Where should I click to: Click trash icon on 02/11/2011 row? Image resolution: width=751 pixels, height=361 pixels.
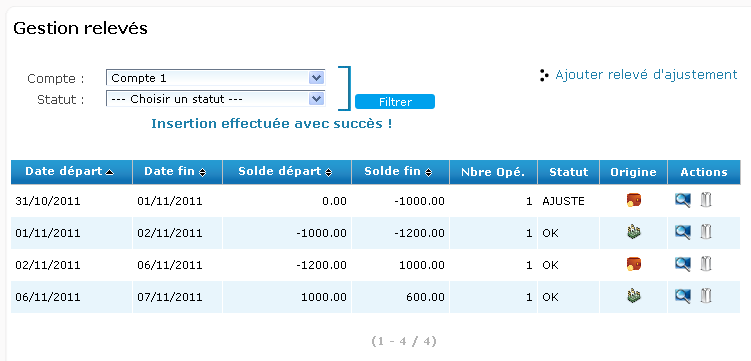tap(705, 264)
